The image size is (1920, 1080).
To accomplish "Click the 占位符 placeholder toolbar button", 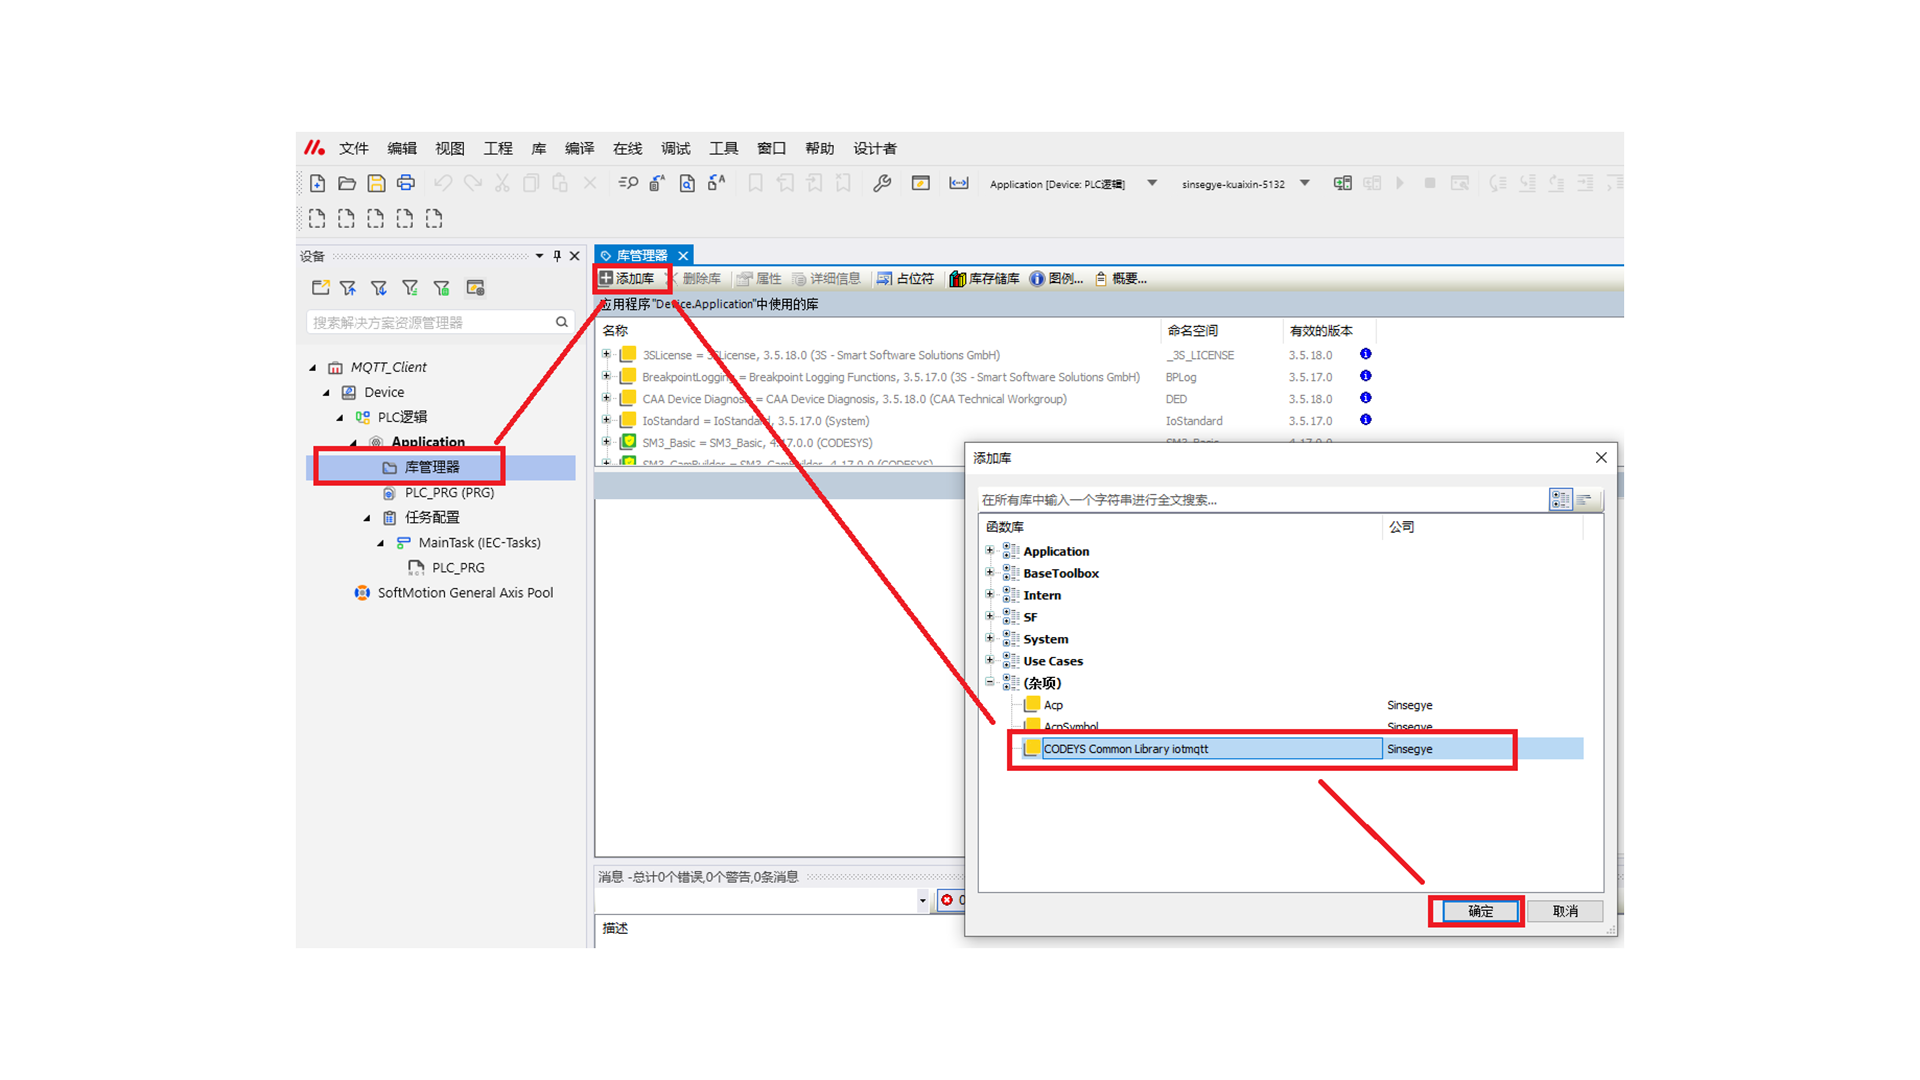I will pos(905,279).
